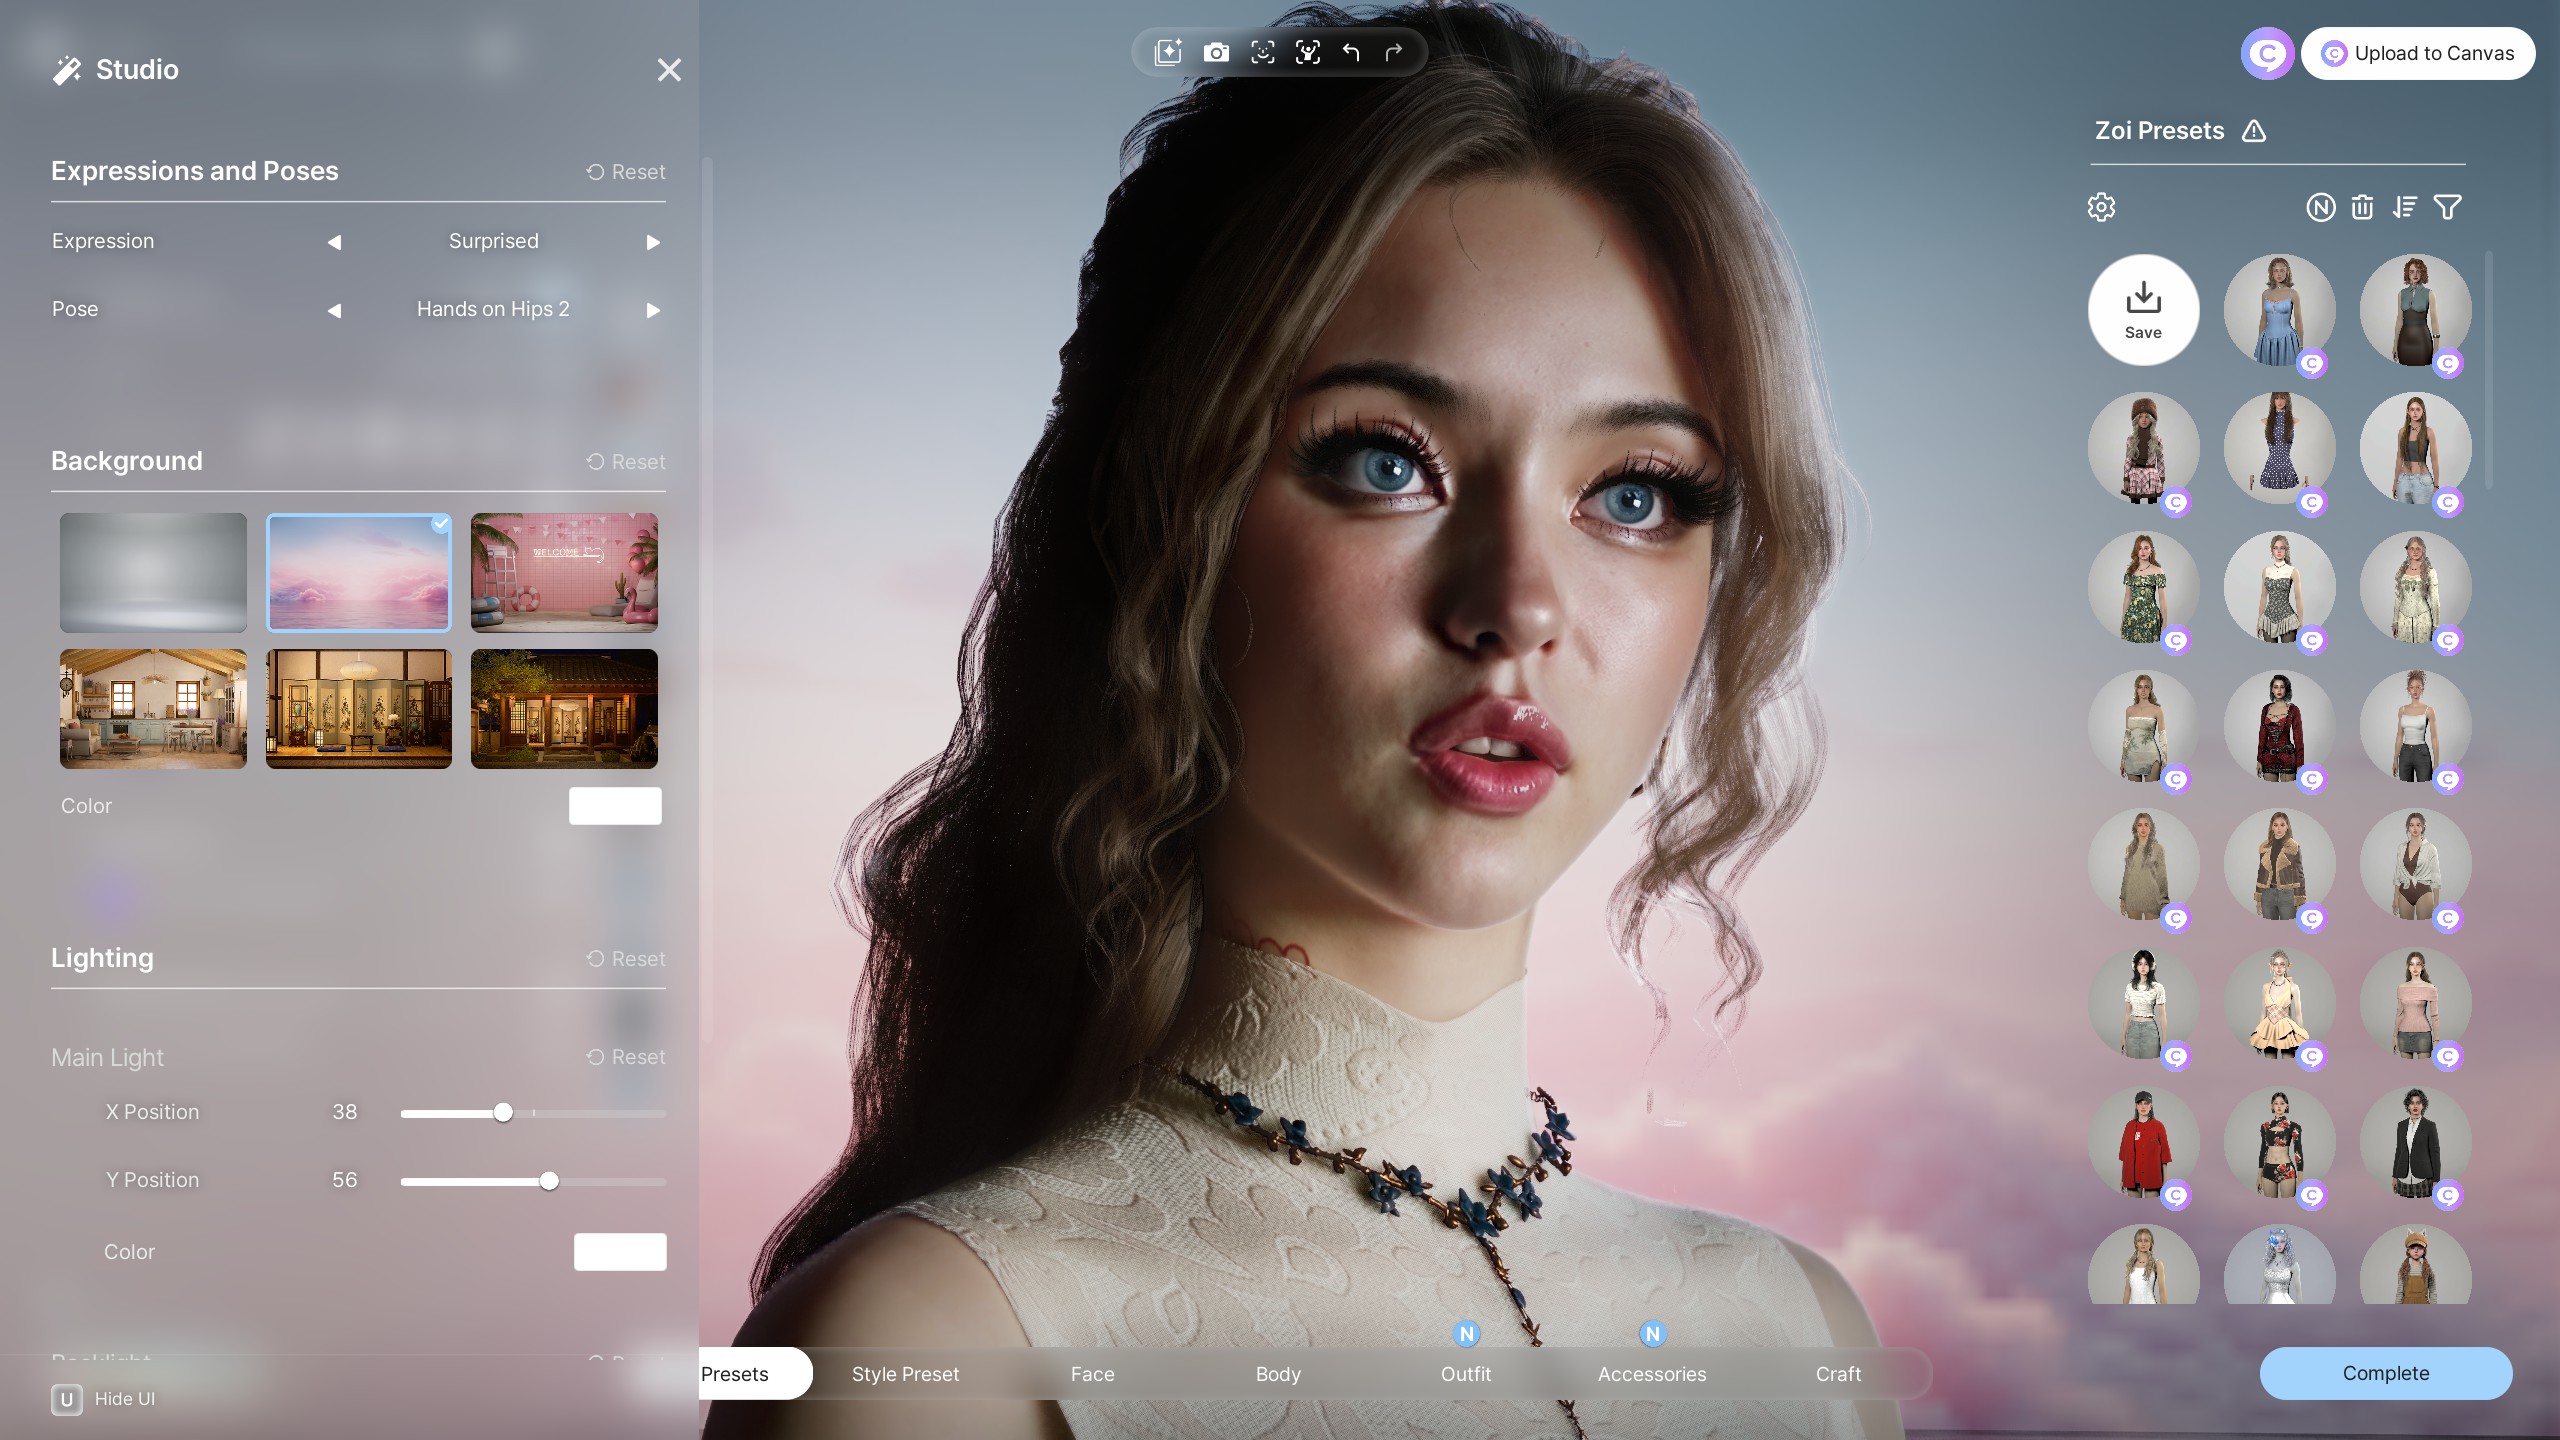Image resolution: width=2560 pixels, height=1440 pixels.
Task: Switch to the next Pose
Action: (x=653, y=310)
